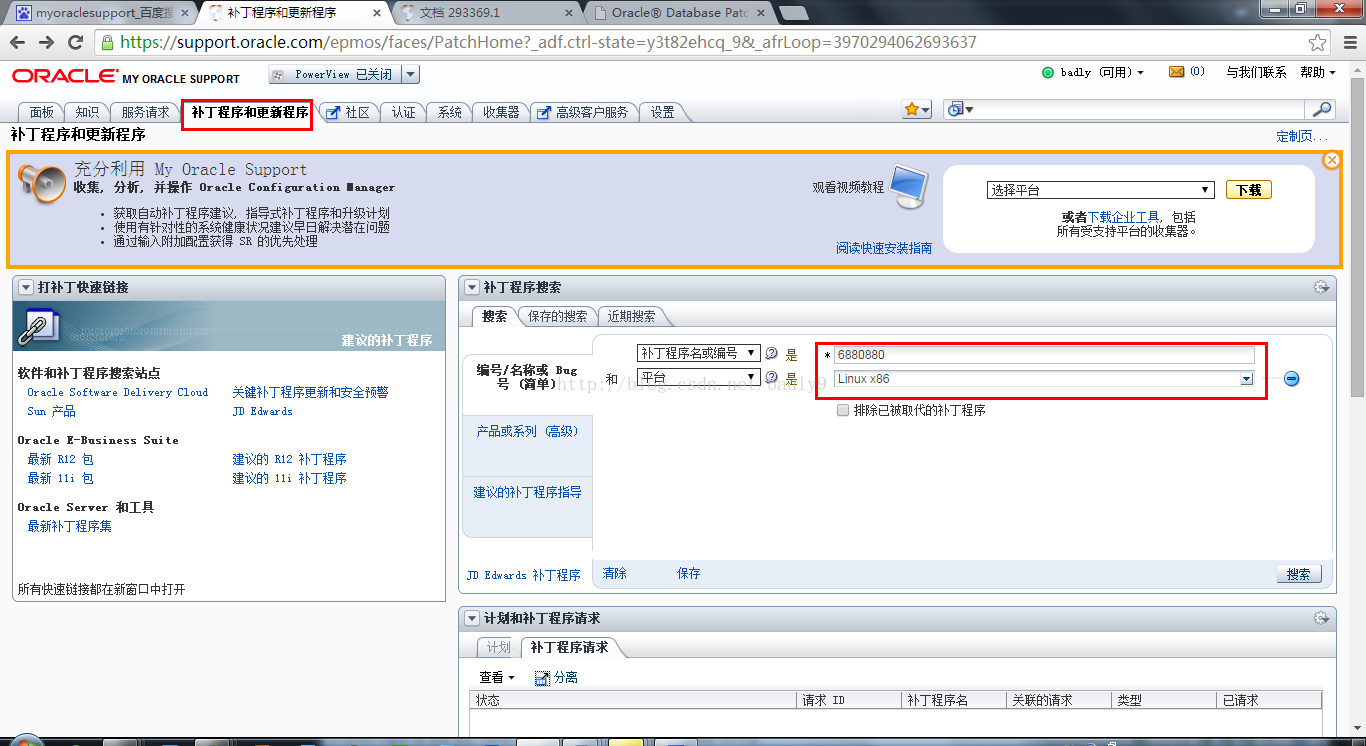This screenshot has height=746, width=1366.
Task: Toggle 排除已被取代的补丁程序 checkbox
Action: (x=843, y=410)
